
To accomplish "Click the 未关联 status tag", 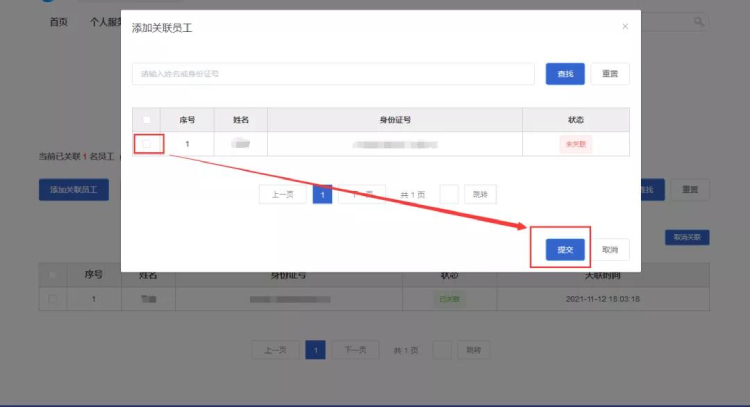I will [x=575, y=144].
